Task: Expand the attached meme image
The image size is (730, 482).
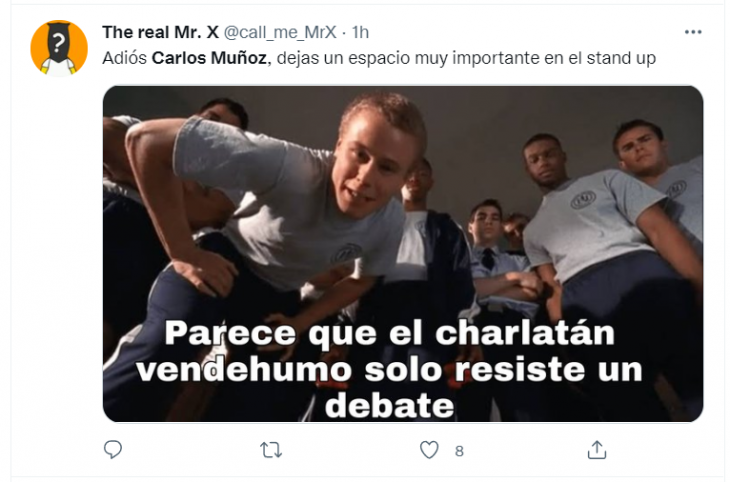Action: tap(403, 254)
